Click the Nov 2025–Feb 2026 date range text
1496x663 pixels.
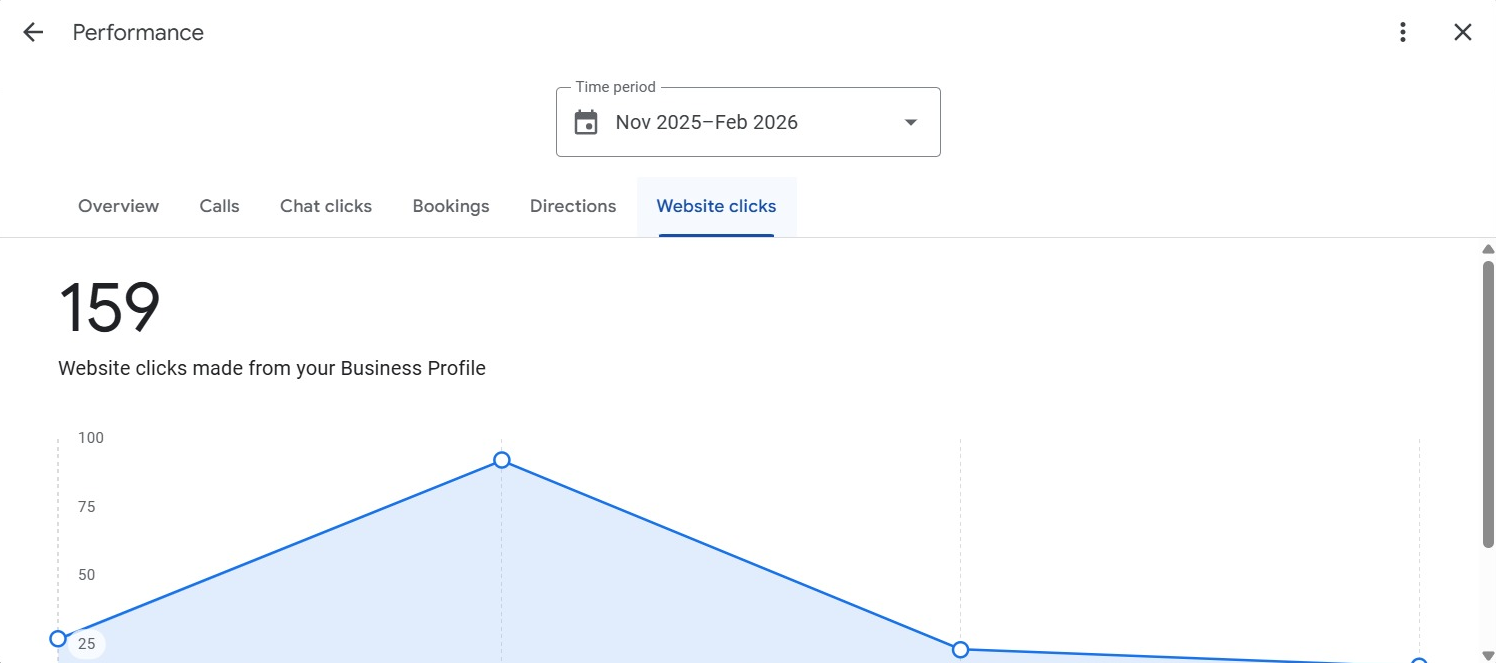(706, 123)
